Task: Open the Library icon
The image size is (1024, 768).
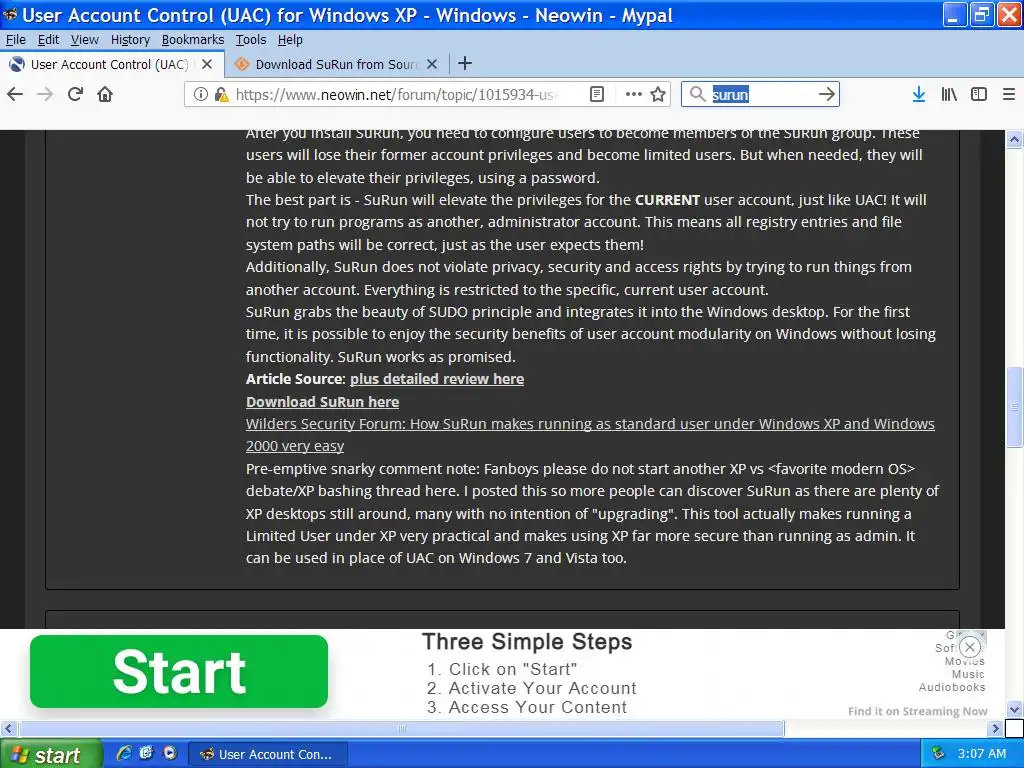Action: [949, 95]
